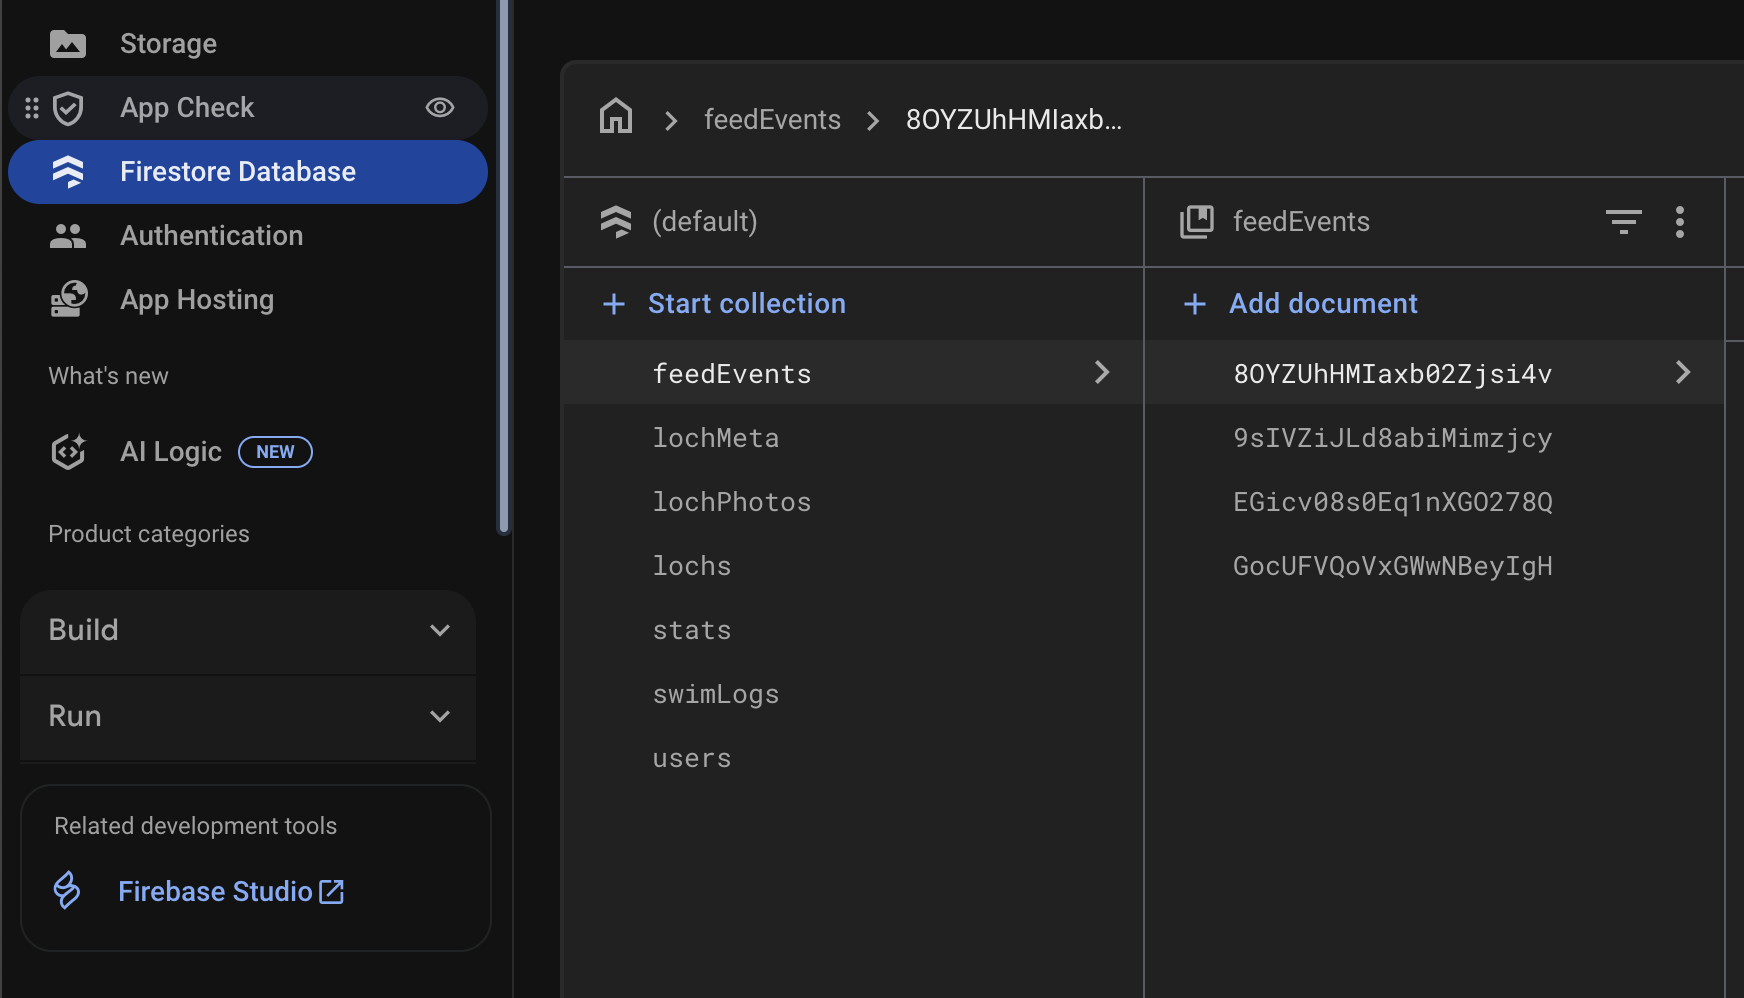Click the plus icon beside Add document
The height and width of the screenshot is (998, 1744).
[x=1195, y=304]
